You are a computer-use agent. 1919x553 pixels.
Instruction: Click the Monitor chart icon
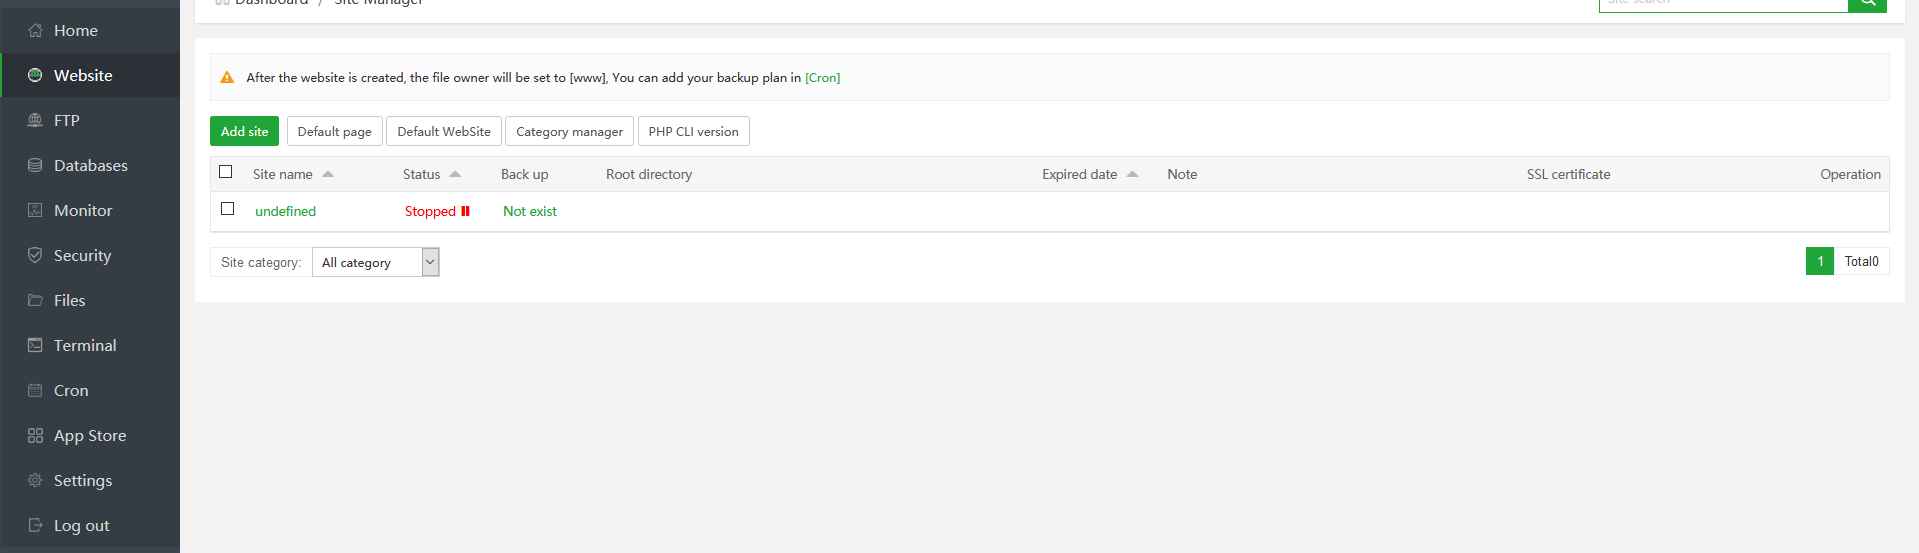click(35, 211)
